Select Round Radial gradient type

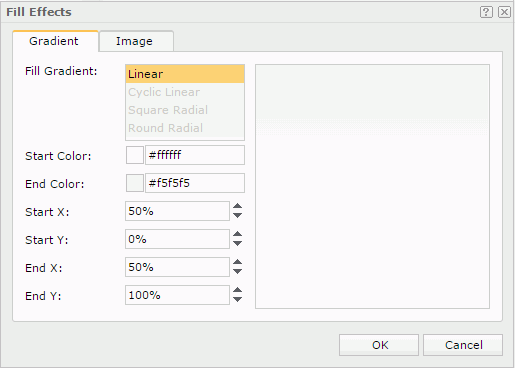pyautogui.click(x=185, y=128)
